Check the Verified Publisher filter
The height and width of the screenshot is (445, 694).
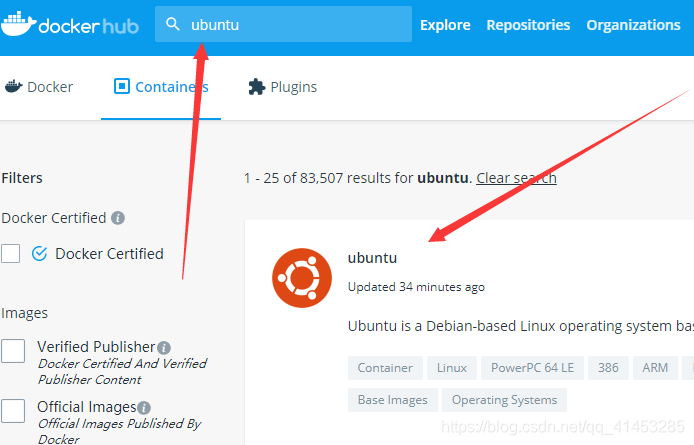tap(13, 351)
